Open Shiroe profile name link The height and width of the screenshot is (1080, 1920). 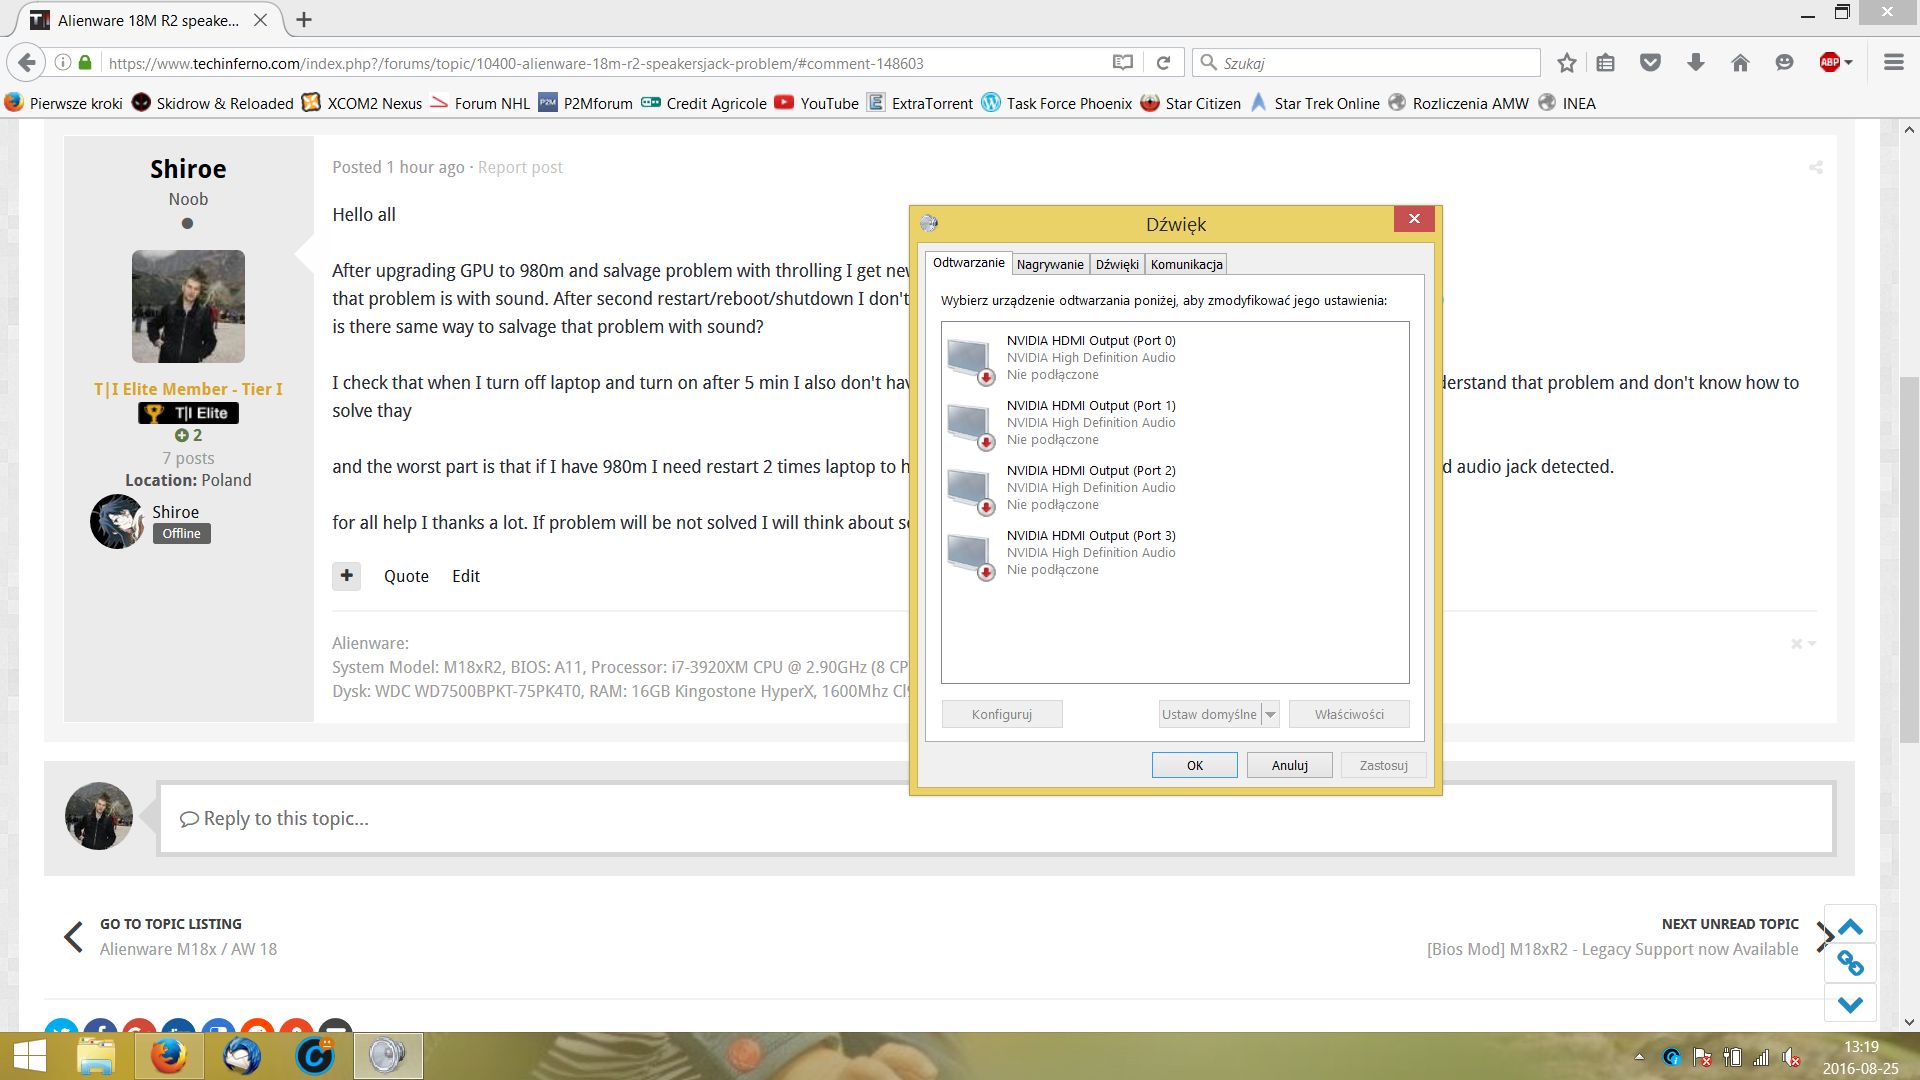(188, 169)
